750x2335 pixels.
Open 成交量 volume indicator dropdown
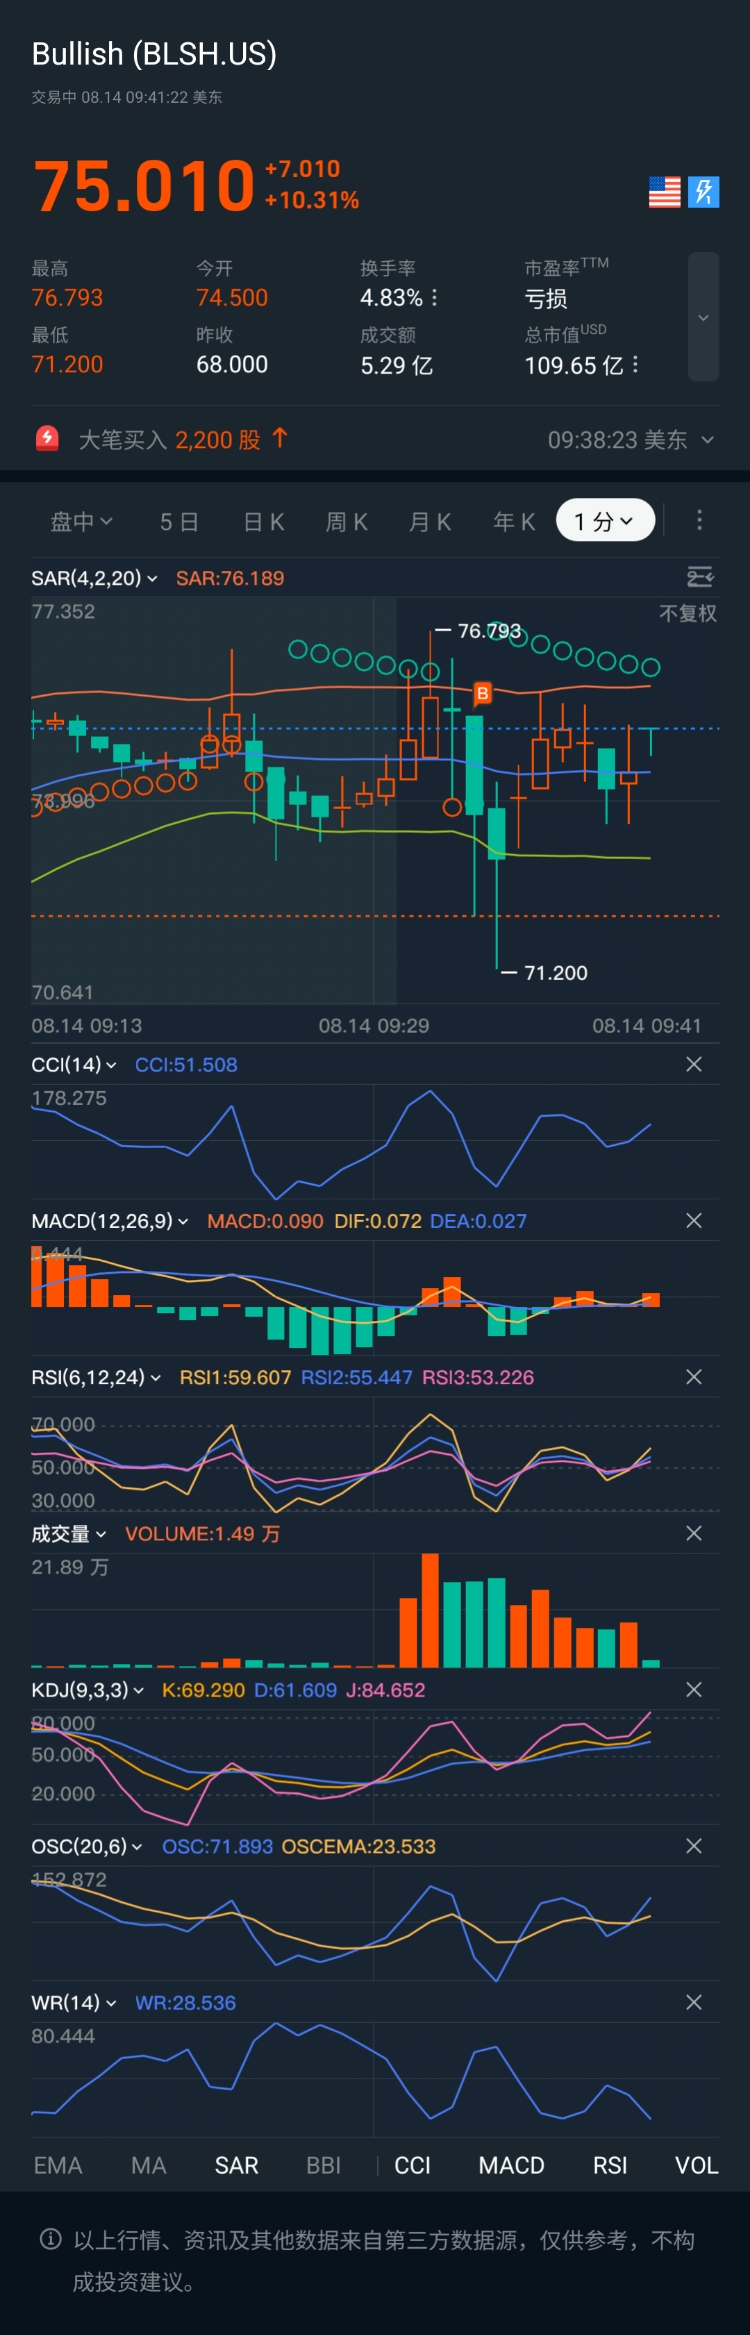pyautogui.click(x=69, y=1533)
